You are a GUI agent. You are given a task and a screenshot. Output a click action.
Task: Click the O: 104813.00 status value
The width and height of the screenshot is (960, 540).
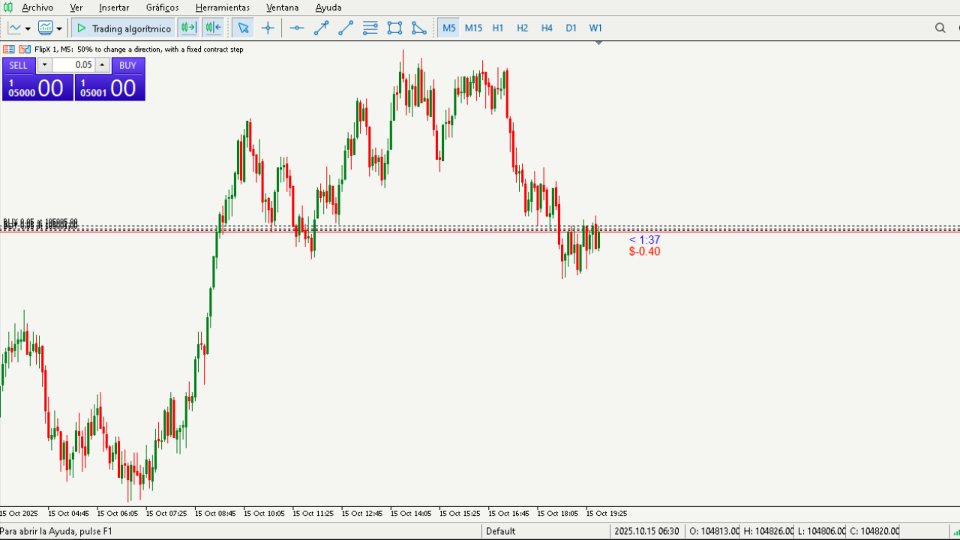pos(714,531)
